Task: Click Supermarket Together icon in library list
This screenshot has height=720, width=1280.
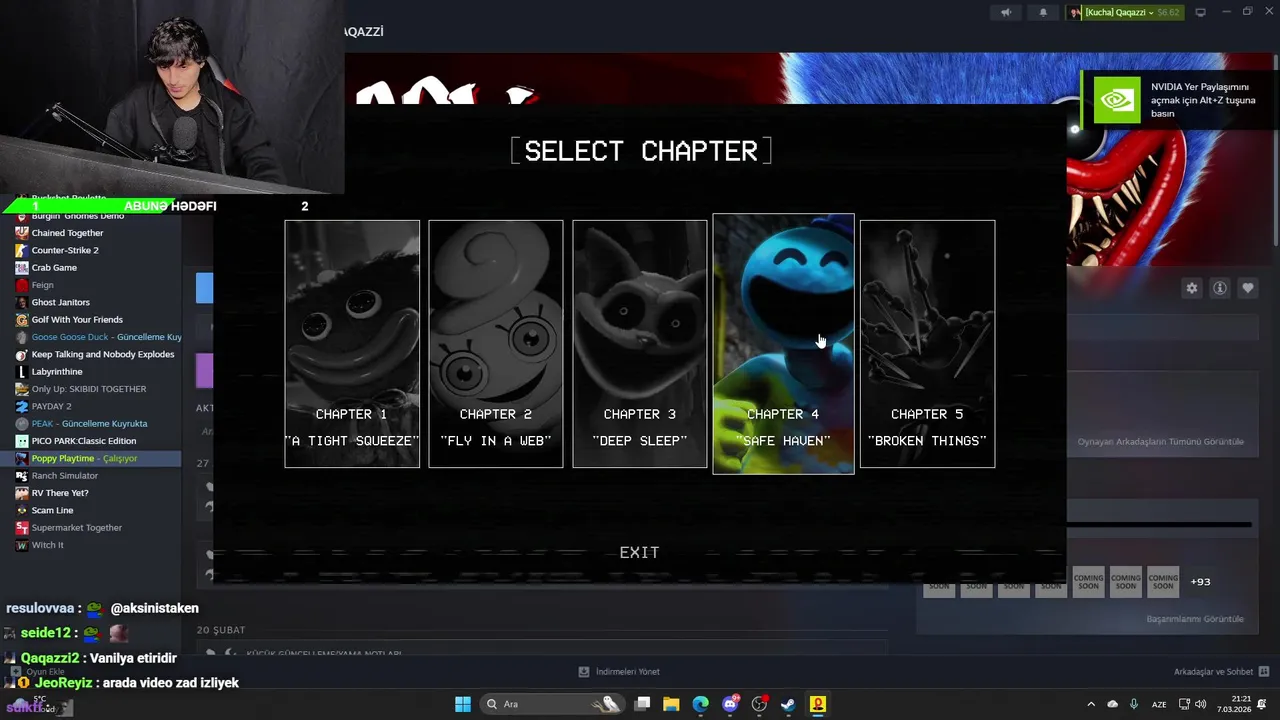Action: pyautogui.click(x=22, y=528)
